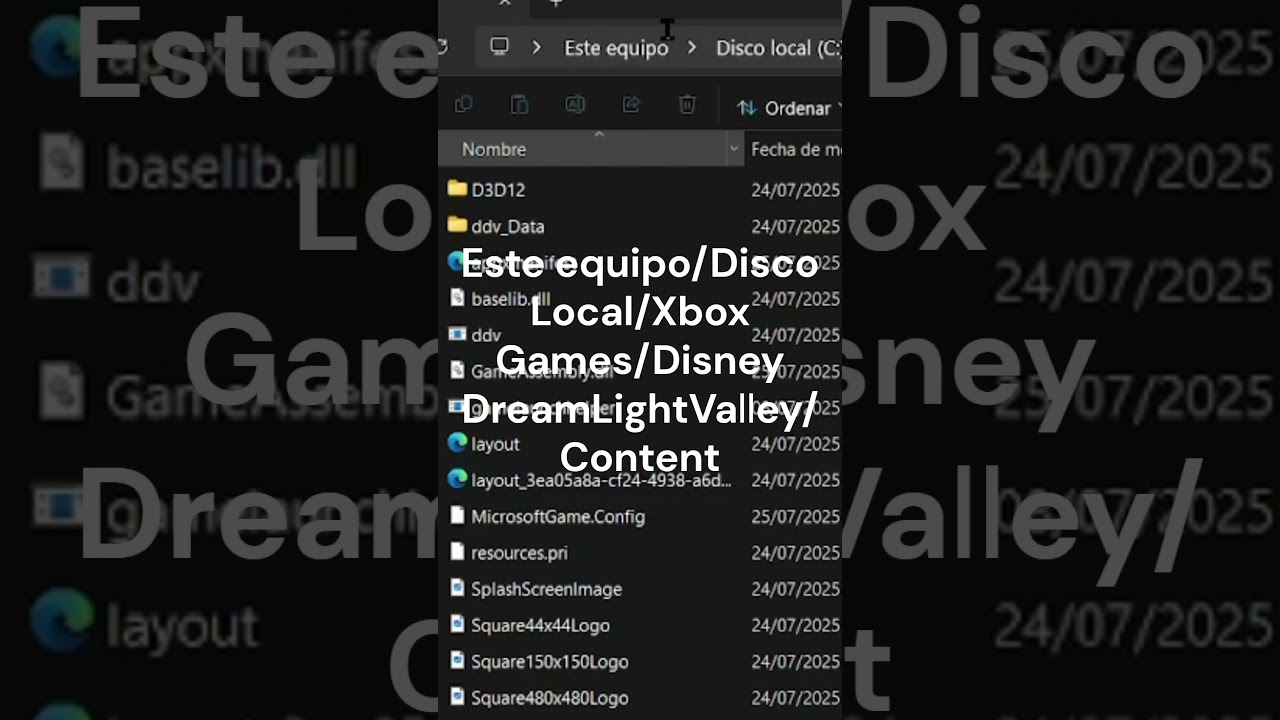Open the Ordenar sort dropdown
Image resolution: width=1280 pixels, height=720 pixels.
click(789, 108)
